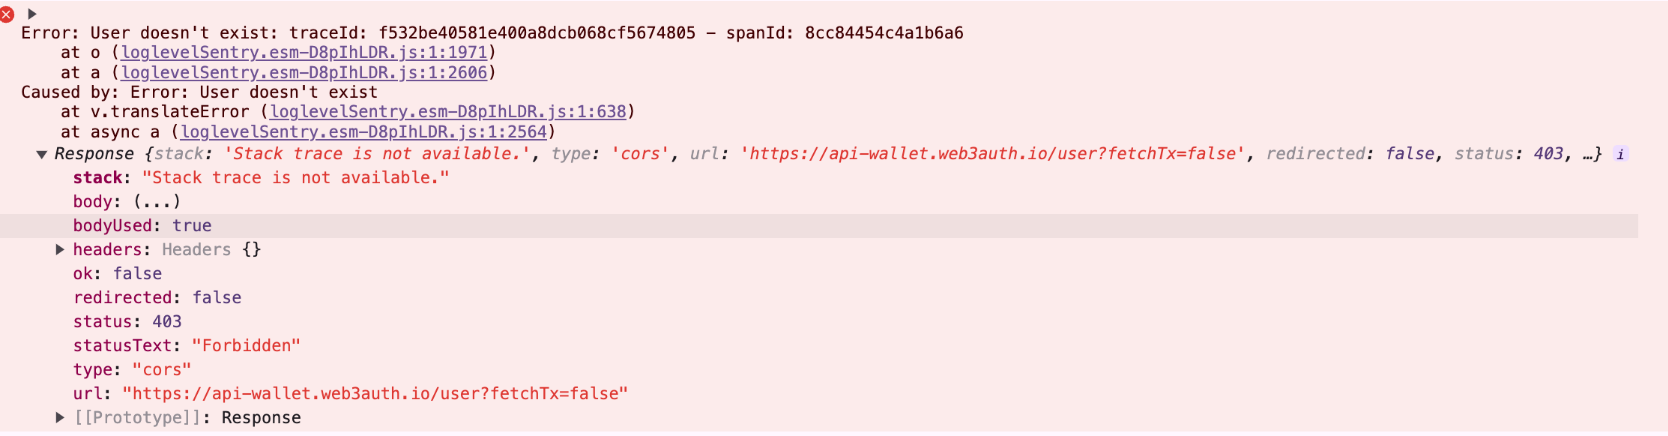
Task: Click the ok: false property
Action: (117, 274)
